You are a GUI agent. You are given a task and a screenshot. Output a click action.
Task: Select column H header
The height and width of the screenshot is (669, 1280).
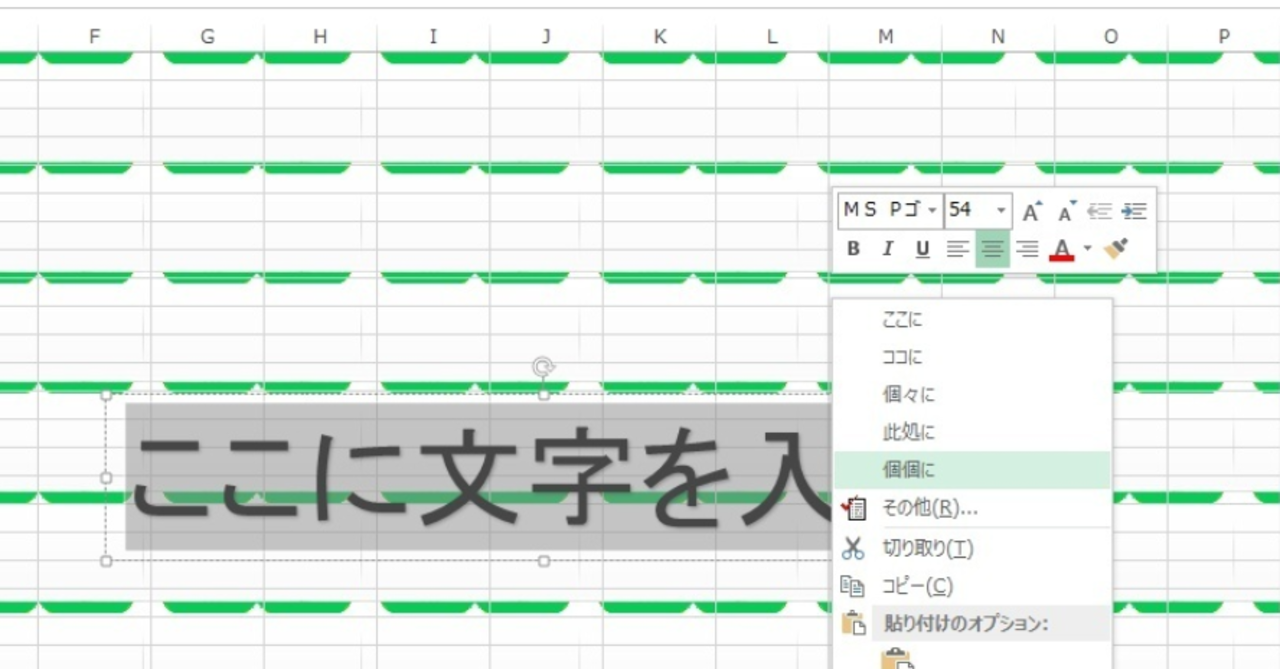click(320, 37)
